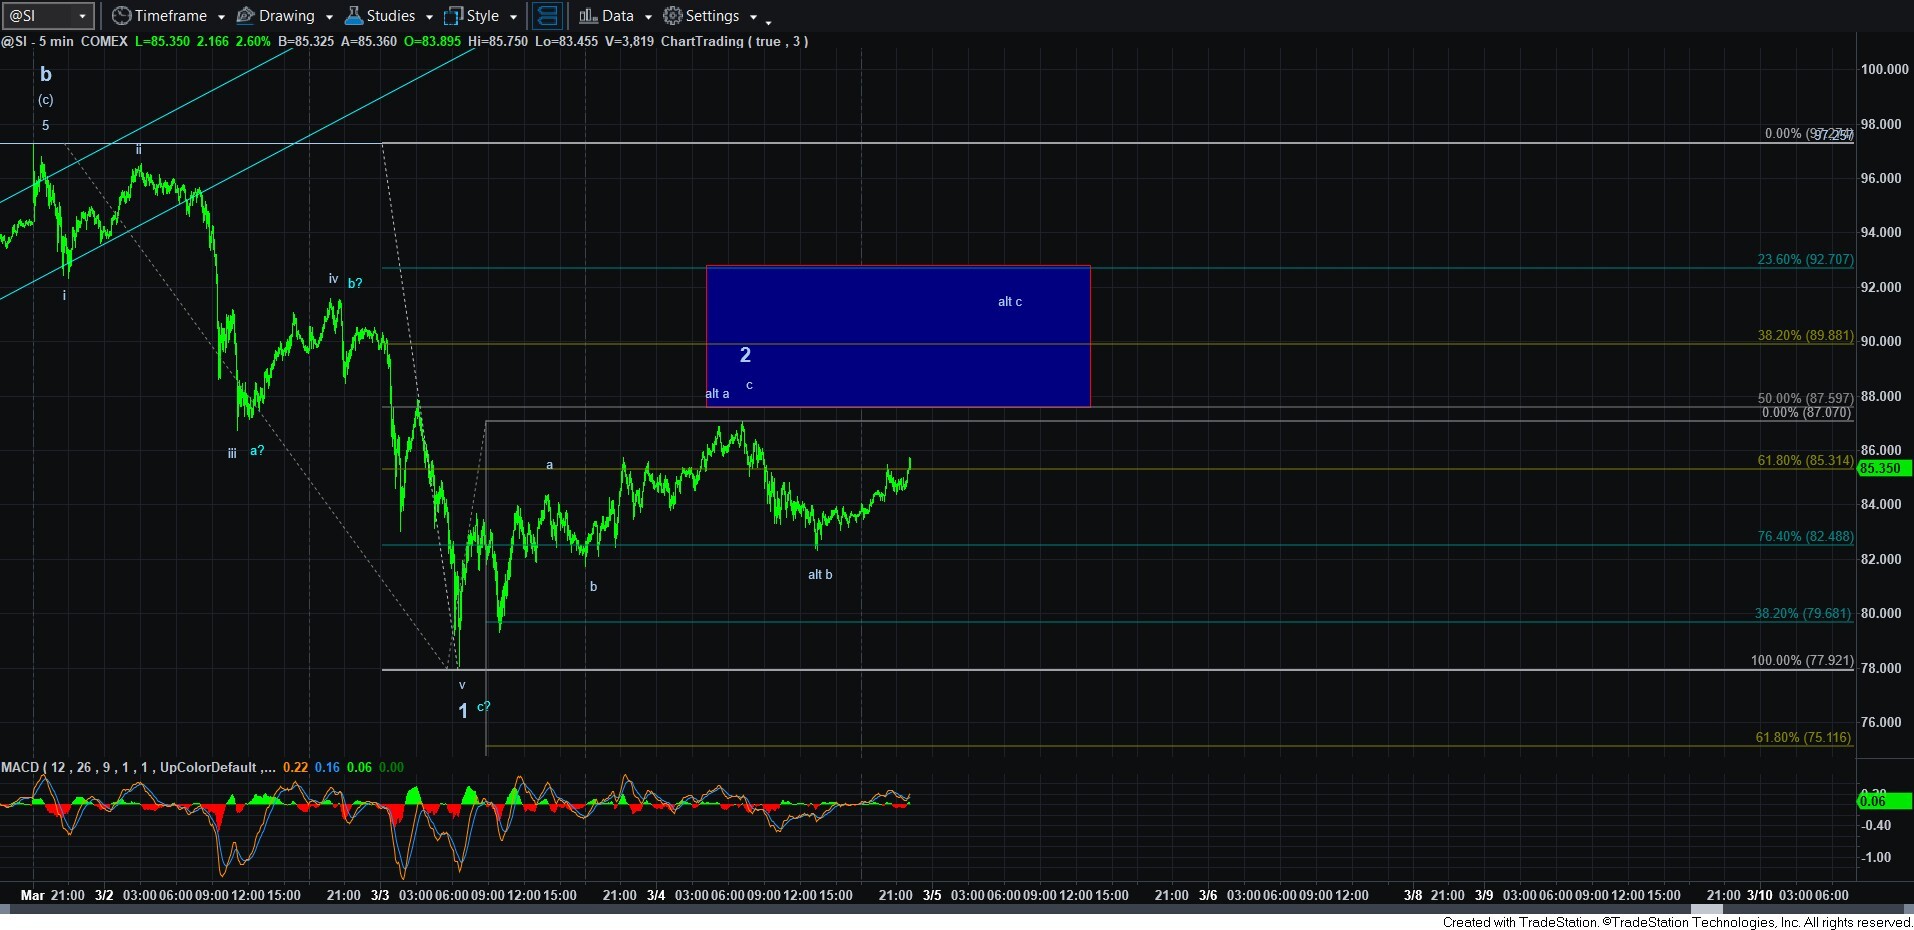Click the Data bar-chart icon

588,16
